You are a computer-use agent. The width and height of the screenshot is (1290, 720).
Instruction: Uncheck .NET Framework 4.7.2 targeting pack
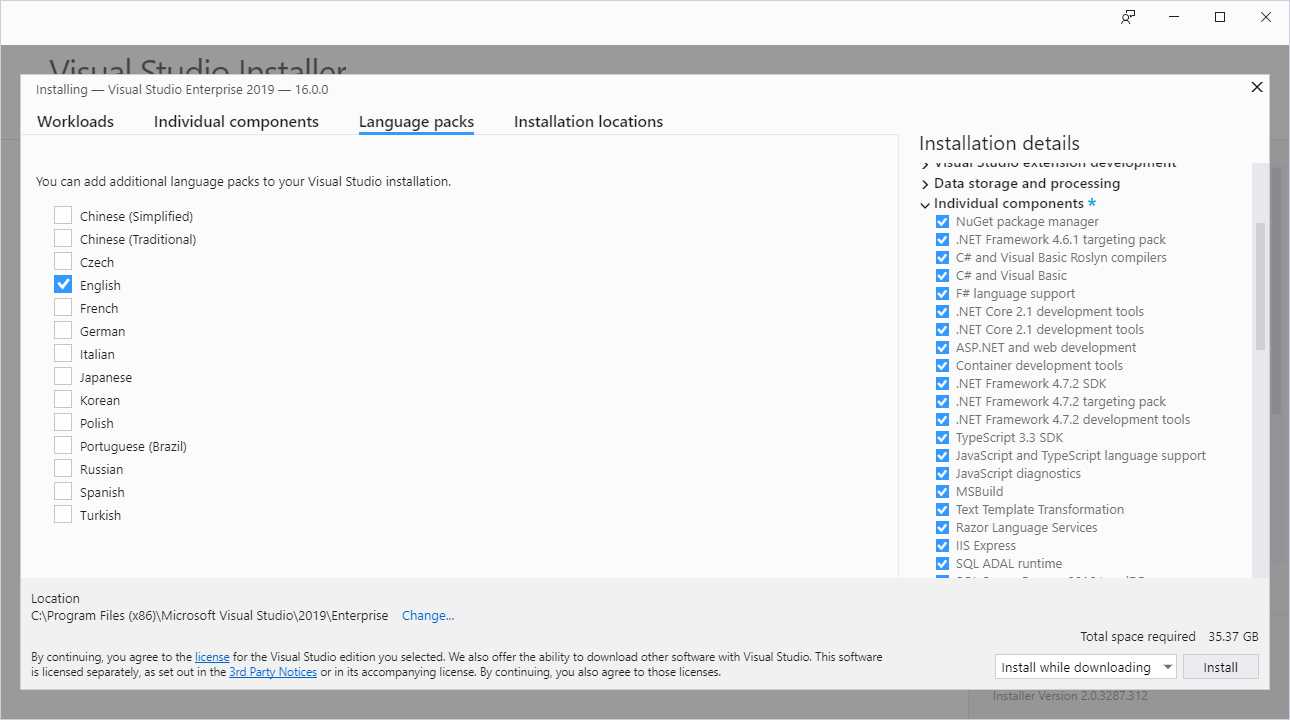(x=942, y=402)
